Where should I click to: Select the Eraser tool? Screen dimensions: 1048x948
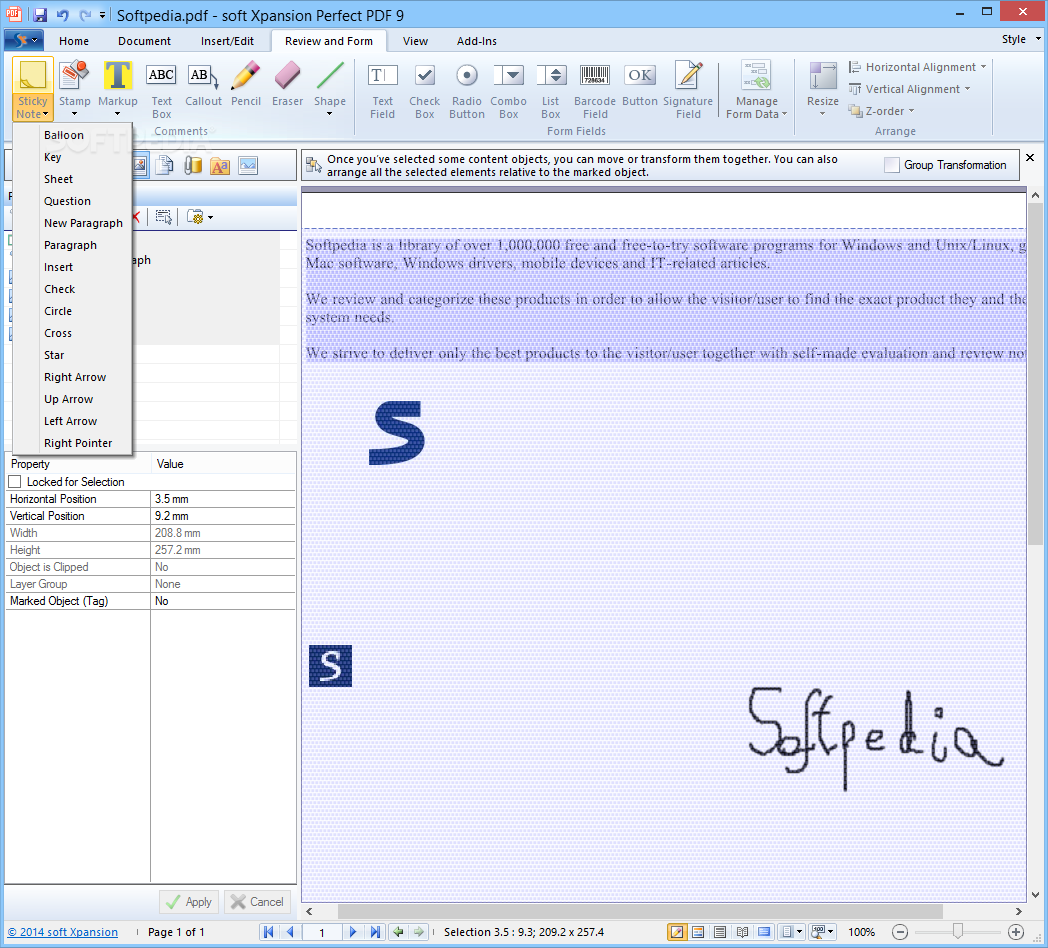pyautogui.click(x=287, y=84)
